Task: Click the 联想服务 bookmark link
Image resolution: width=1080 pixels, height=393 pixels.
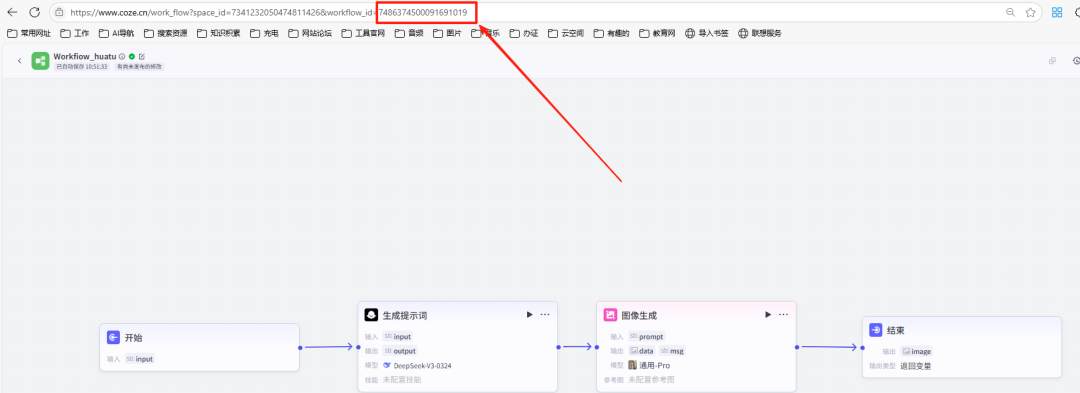Action: click(760, 33)
